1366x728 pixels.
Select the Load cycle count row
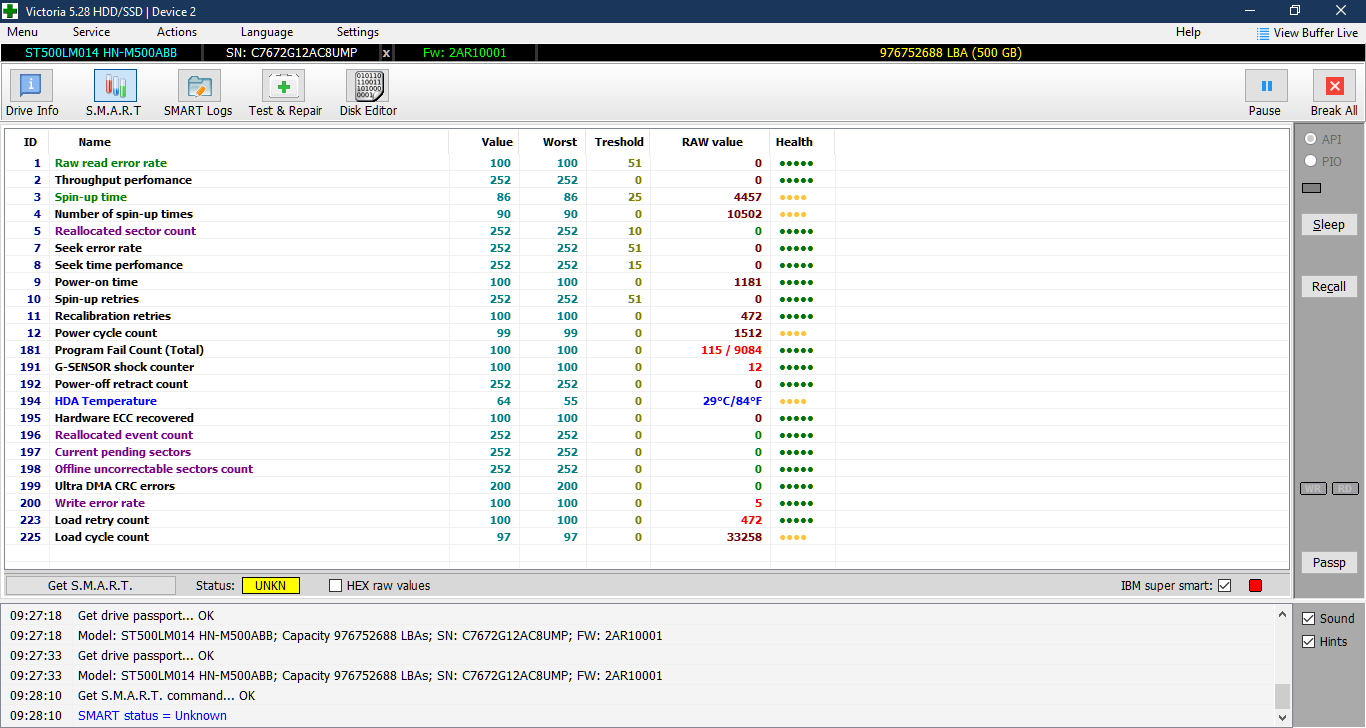646,537
